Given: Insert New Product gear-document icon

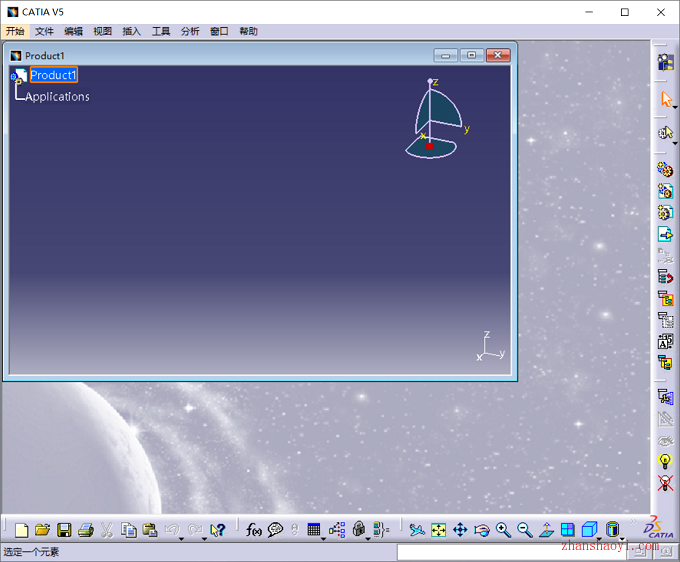Looking at the screenshot, I should click(665, 191).
